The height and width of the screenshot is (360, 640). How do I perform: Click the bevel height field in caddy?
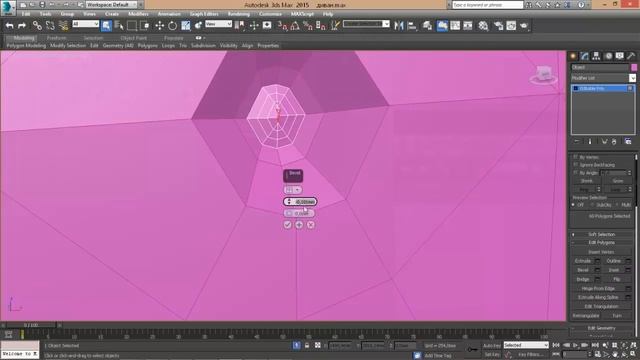pos(300,202)
